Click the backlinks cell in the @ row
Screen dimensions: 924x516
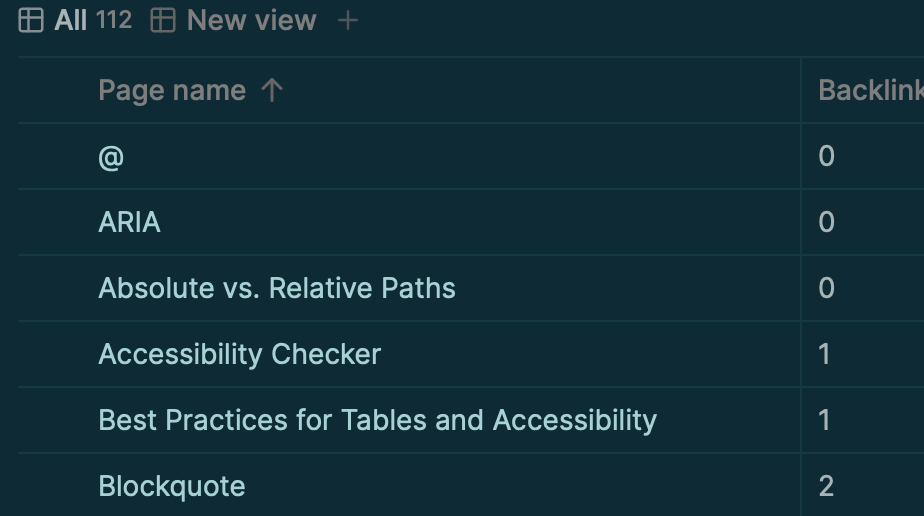826,156
